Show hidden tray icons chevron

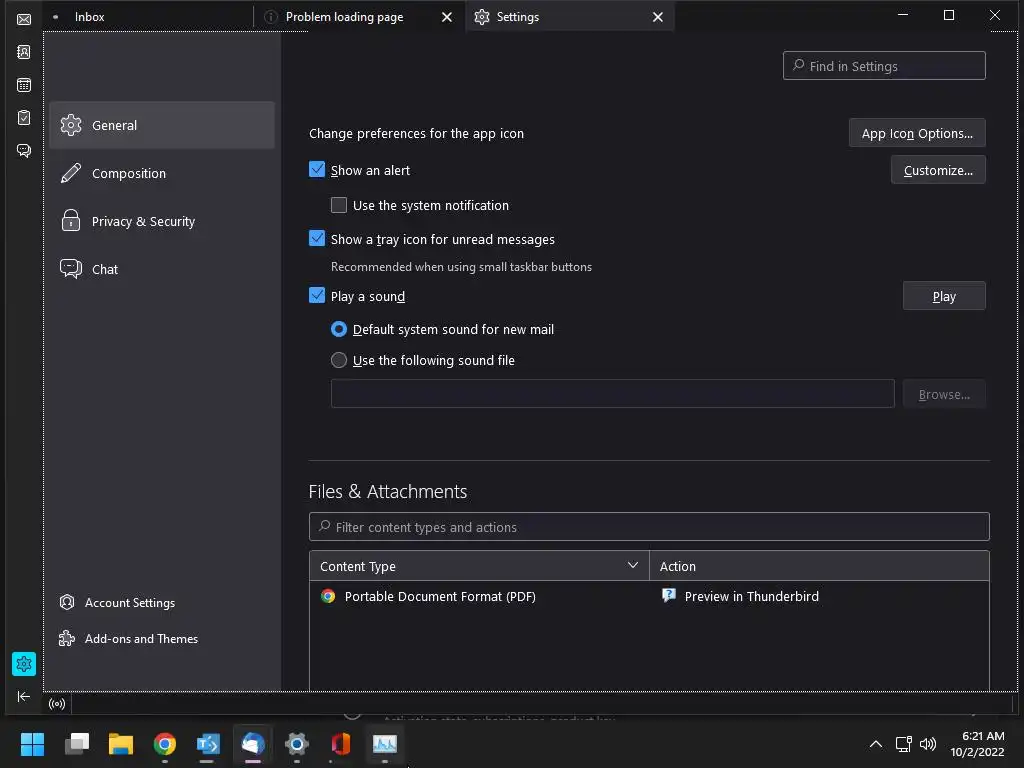[876, 744]
